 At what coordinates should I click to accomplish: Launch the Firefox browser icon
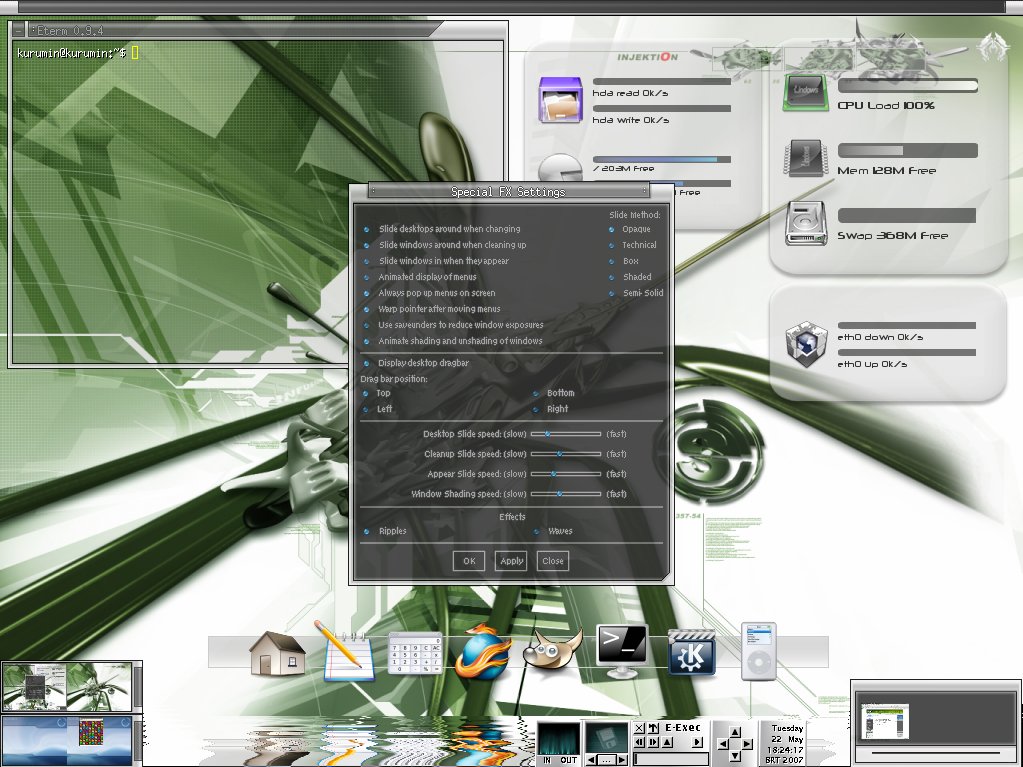[x=483, y=654]
